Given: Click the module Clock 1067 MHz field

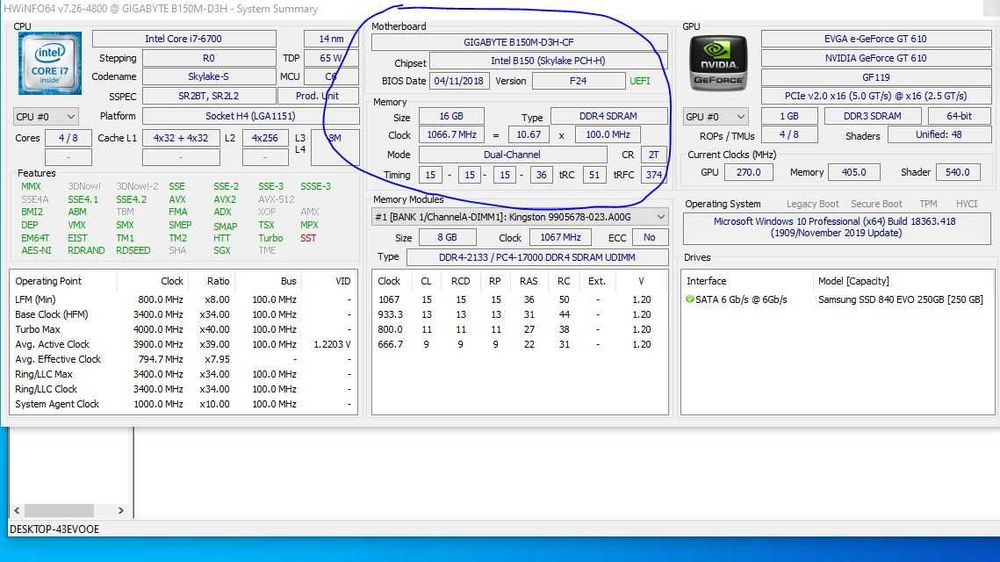Looking at the screenshot, I should [561, 237].
